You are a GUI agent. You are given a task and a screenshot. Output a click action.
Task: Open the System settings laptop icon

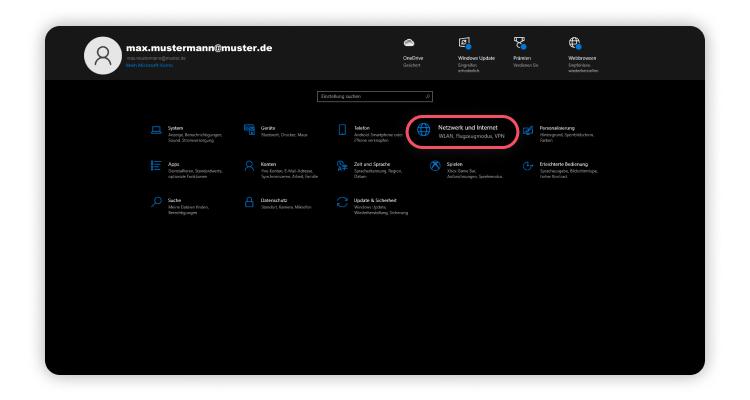click(x=156, y=130)
